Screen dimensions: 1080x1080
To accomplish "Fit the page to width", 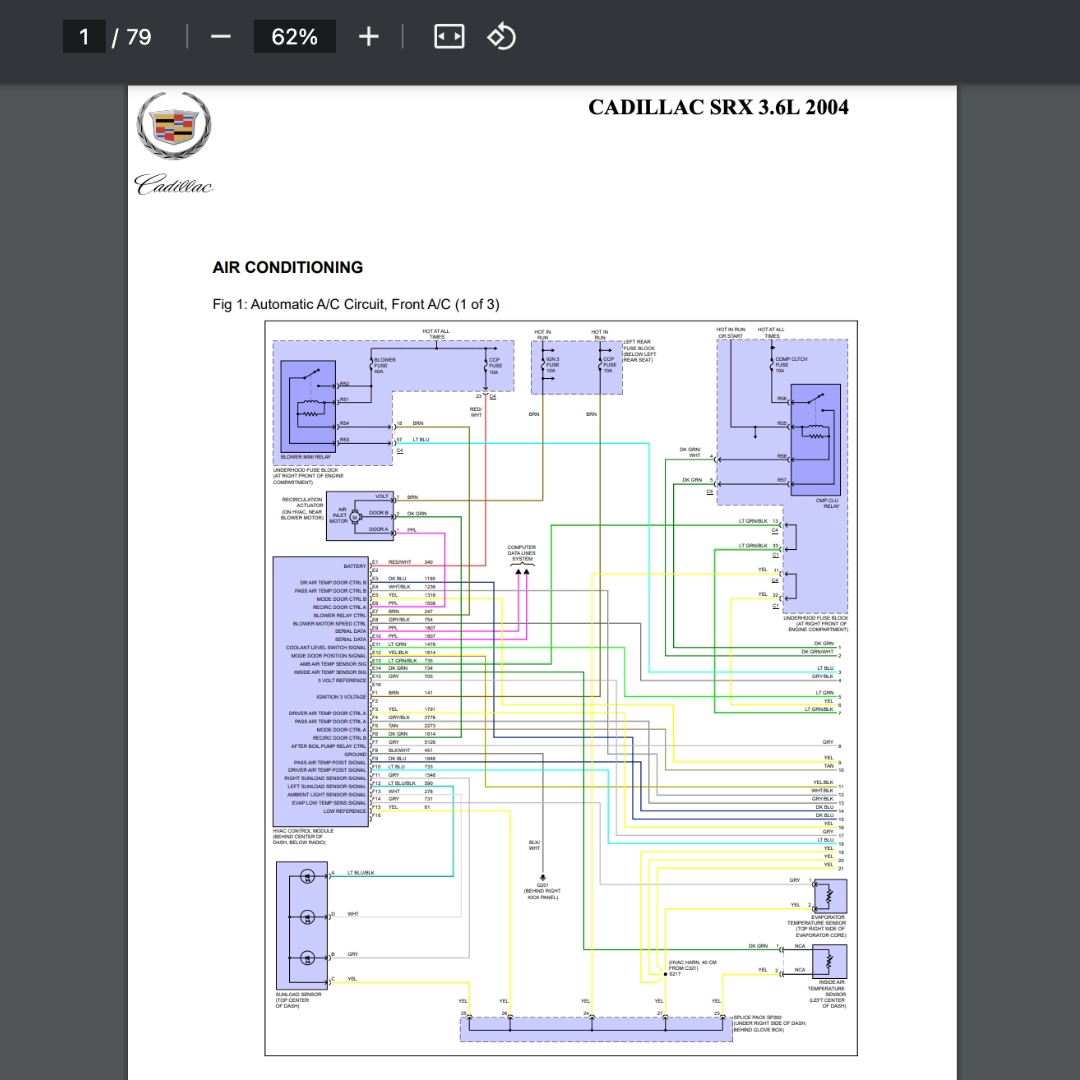I will [x=448, y=37].
